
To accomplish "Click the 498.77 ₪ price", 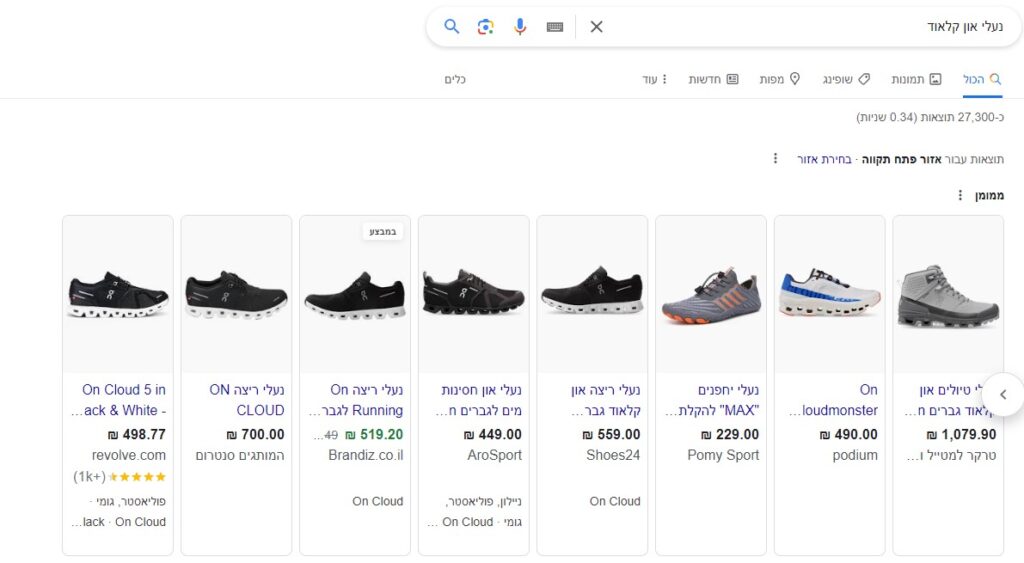I will click(x=136, y=434).
